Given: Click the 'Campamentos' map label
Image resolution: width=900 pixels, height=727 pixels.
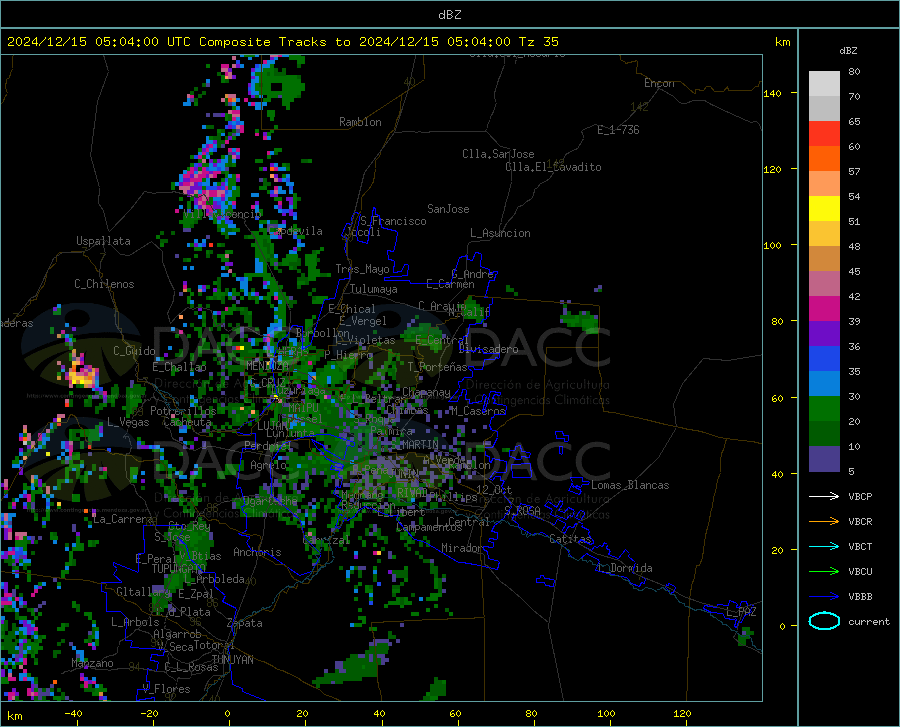Looking at the screenshot, I should point(429,527).
